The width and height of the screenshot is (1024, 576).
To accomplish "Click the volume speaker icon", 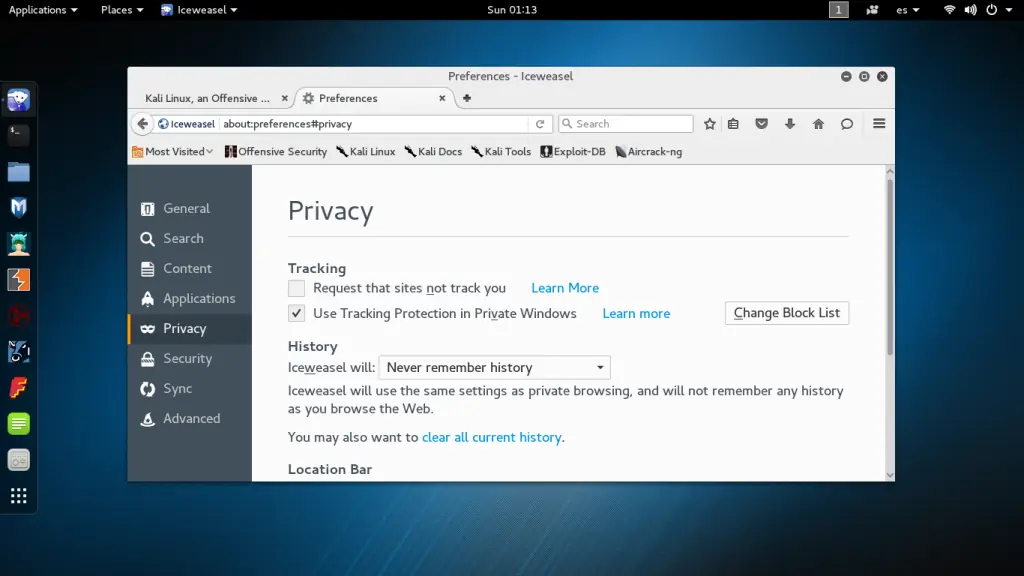I will (x=970, y=10).
